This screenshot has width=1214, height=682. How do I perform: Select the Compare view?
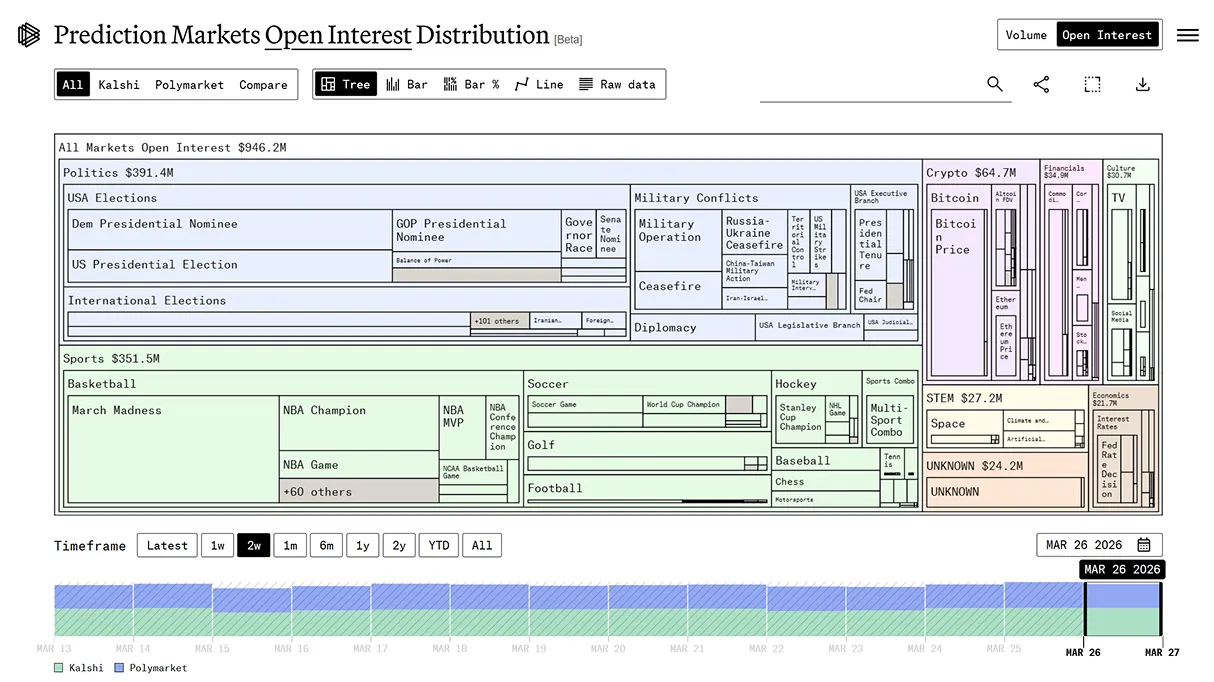[x=263, y=85]
